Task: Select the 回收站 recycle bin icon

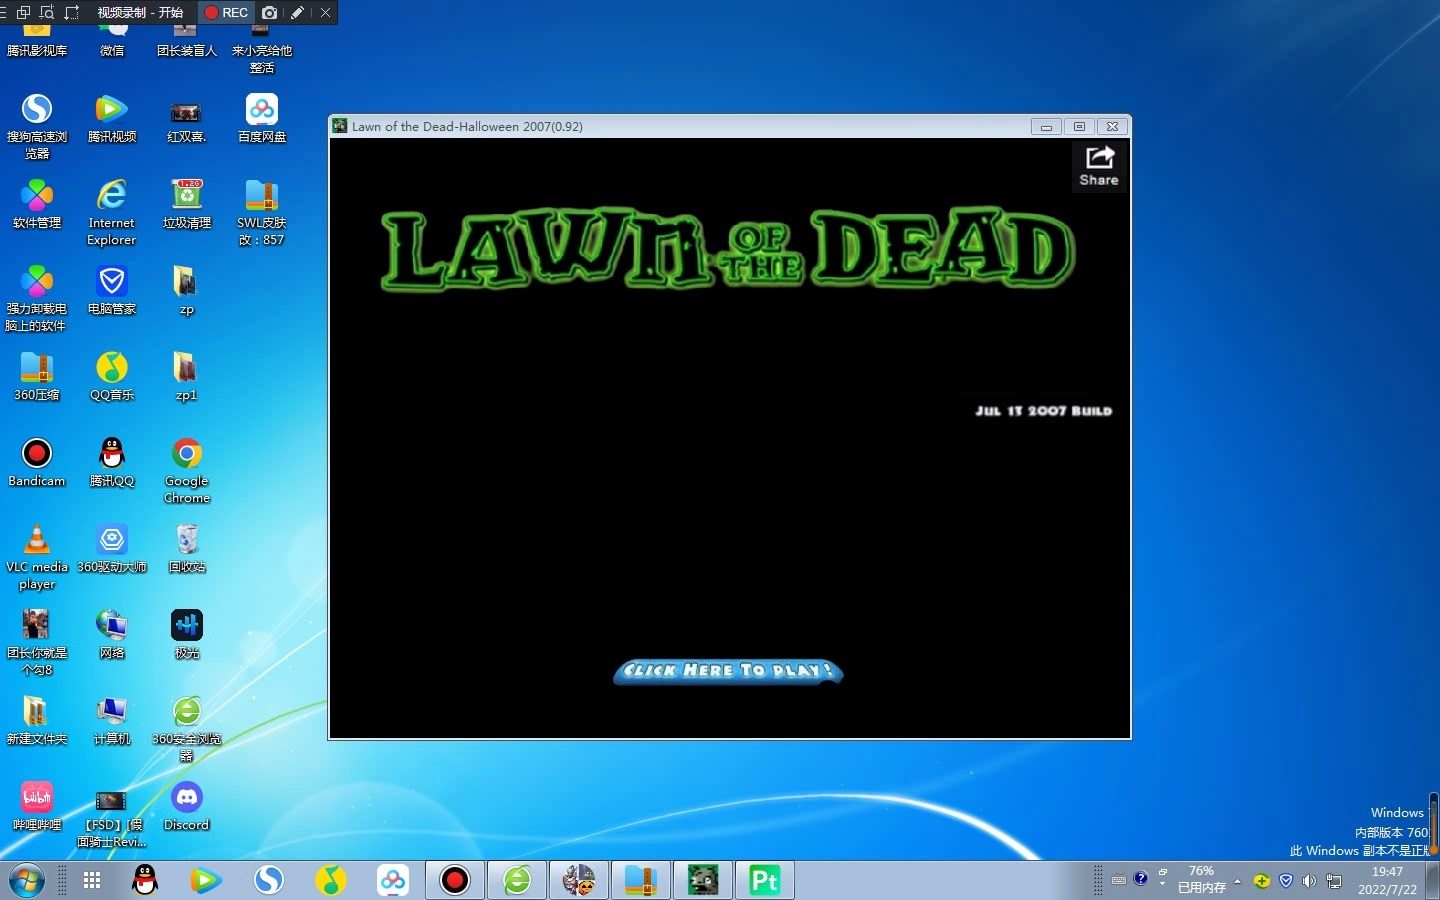Action: [x=187, y=548]
